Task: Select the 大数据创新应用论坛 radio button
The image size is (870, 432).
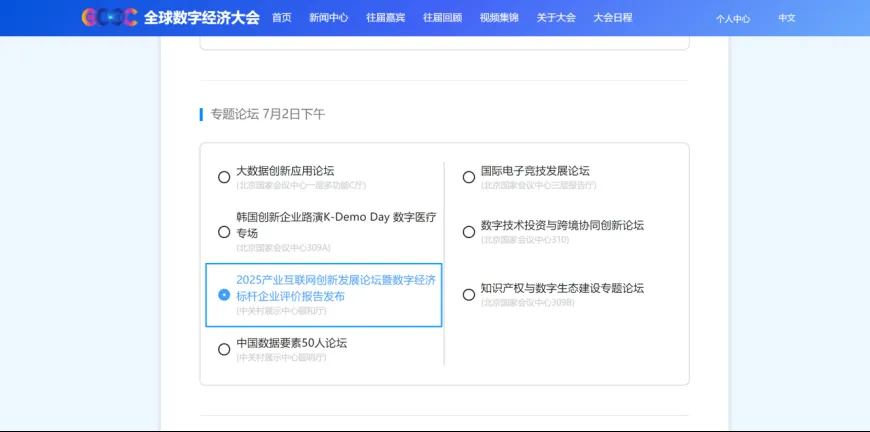Action: click(x=224, y=177)
